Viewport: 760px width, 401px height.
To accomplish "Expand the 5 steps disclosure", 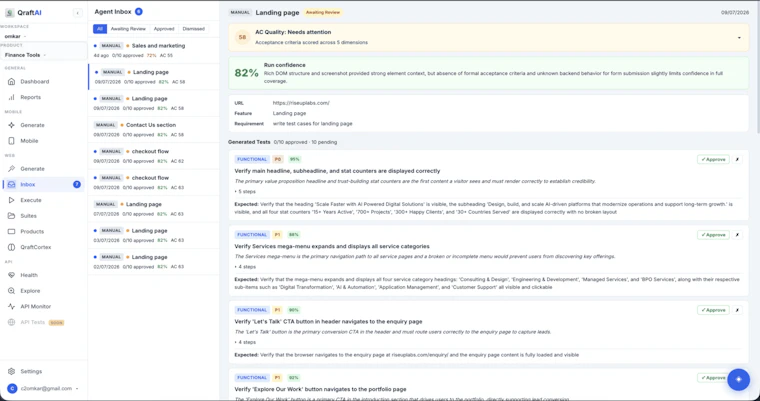I will tap(246, 192).
